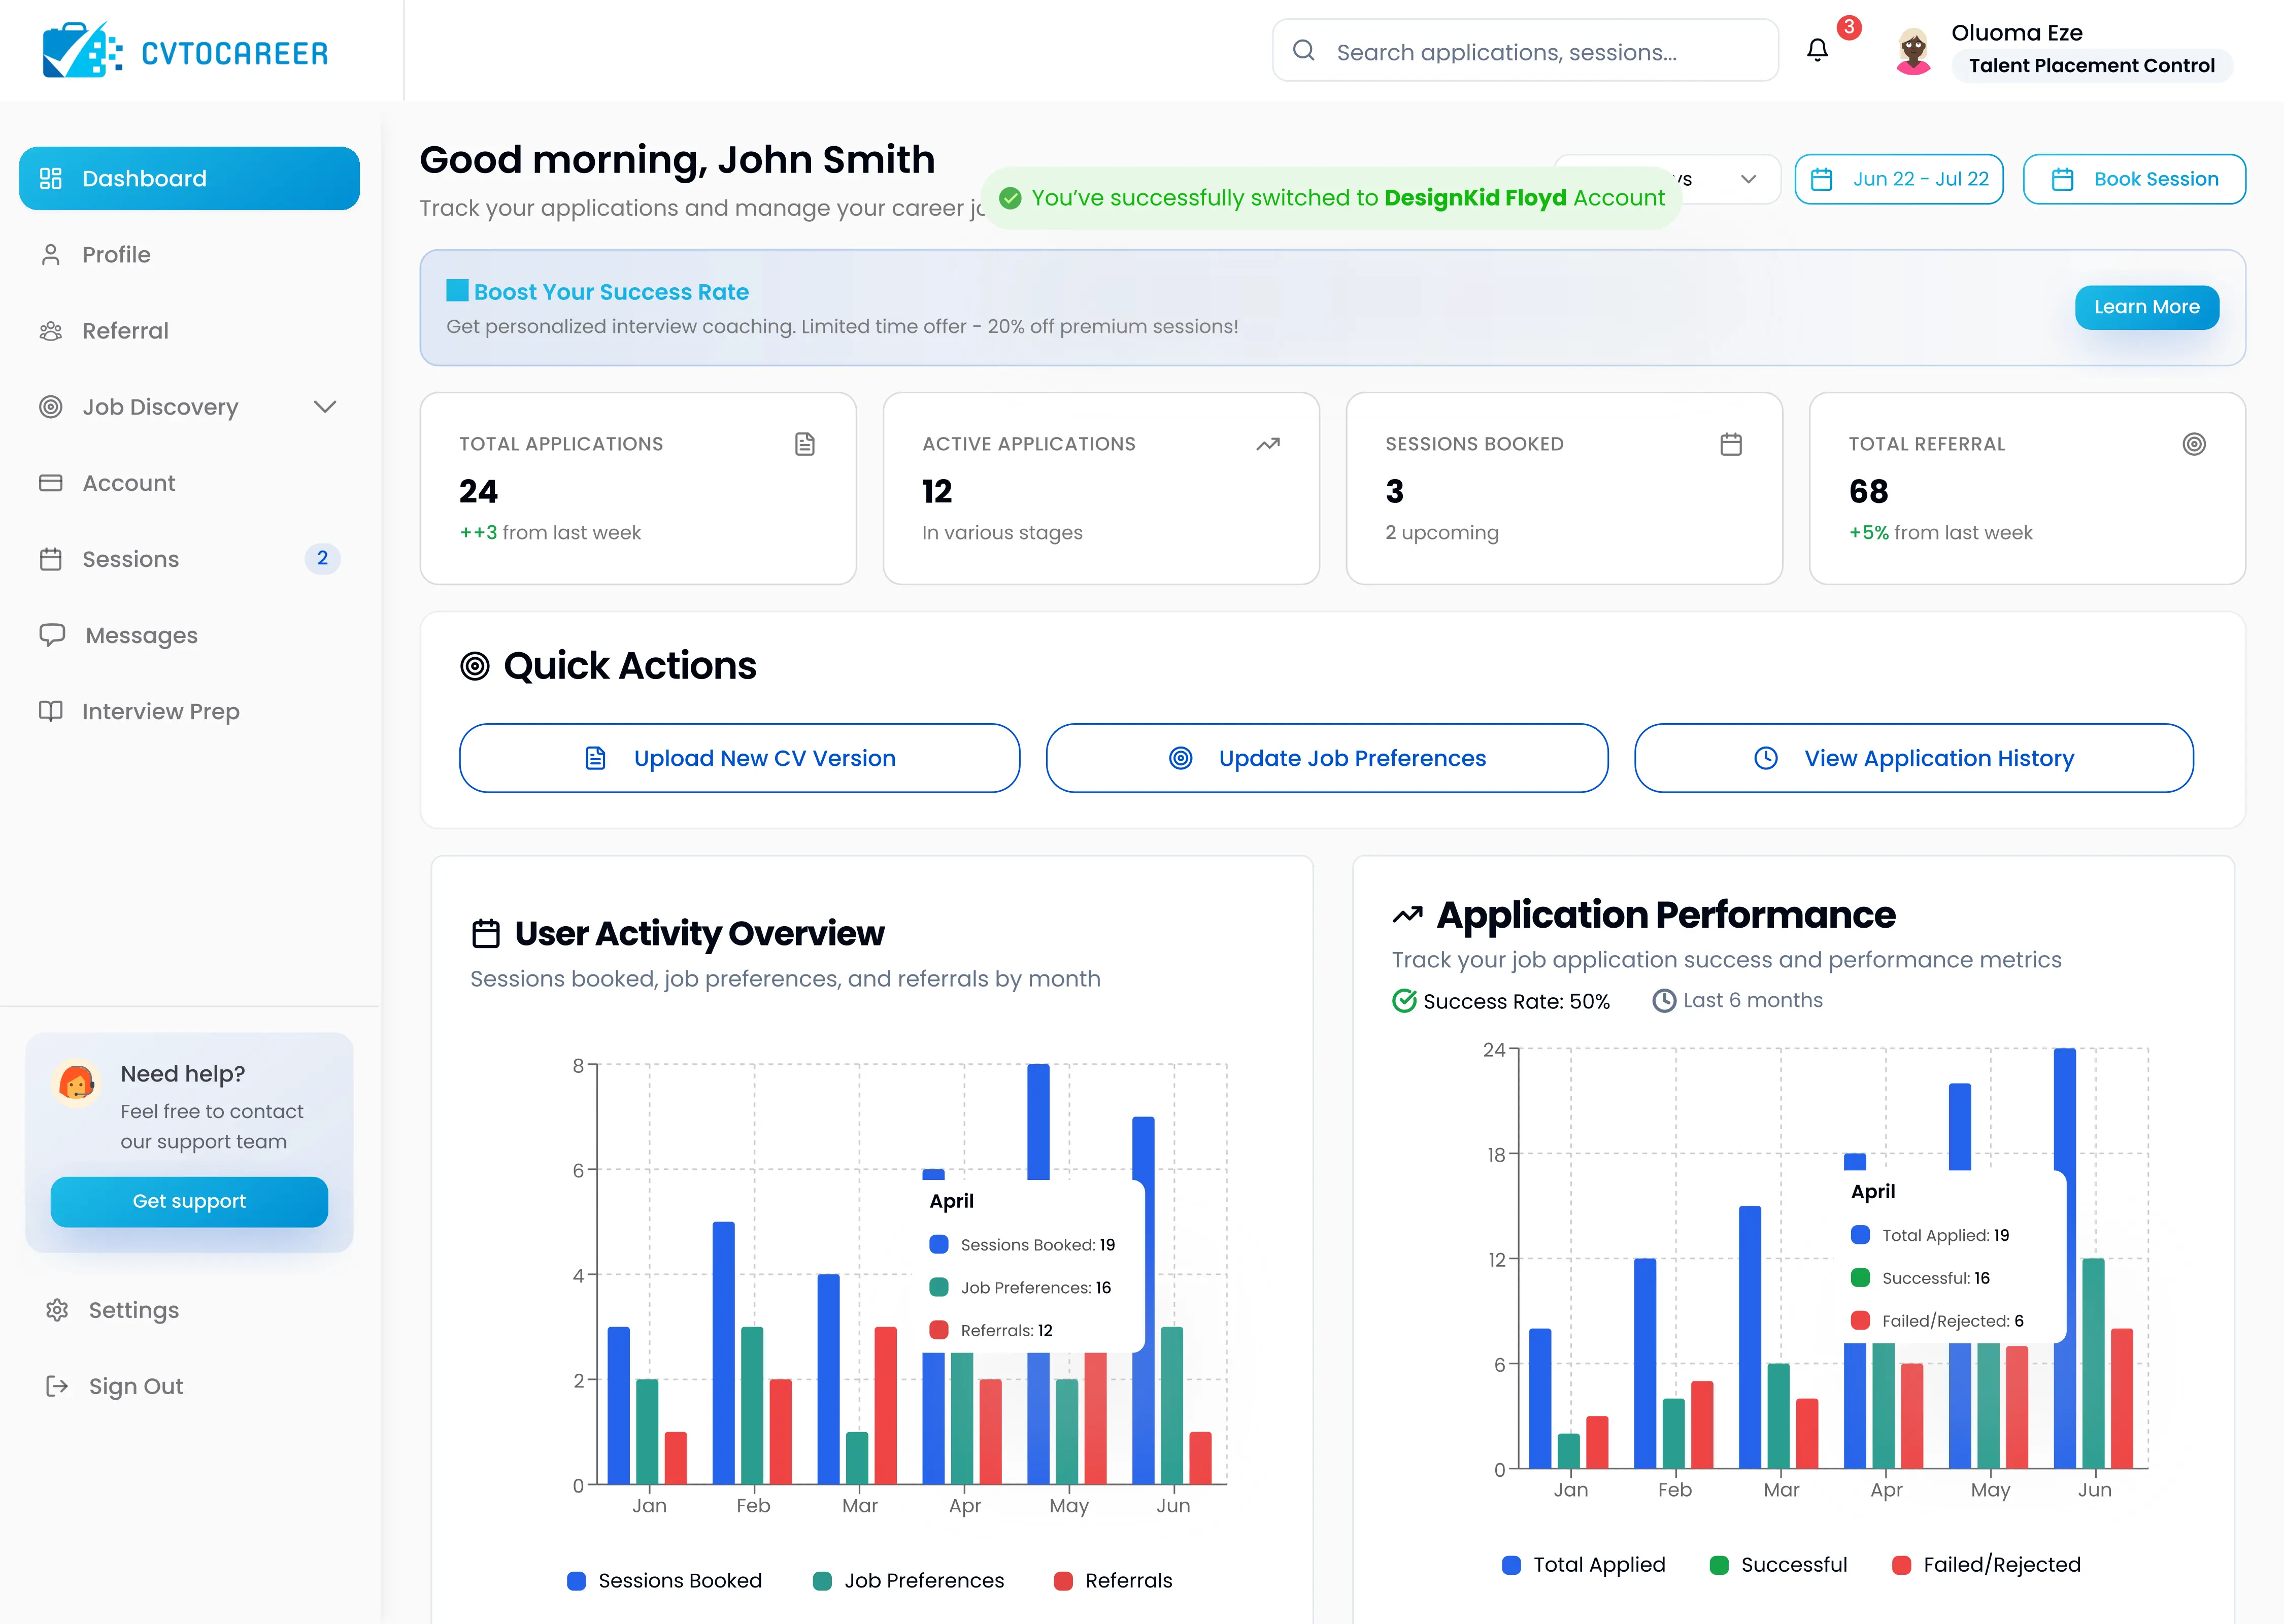Screen dimensions: 2284x1624
Task: Click Sign Out
Action: pyautogui.click(x=189, y=1386)
